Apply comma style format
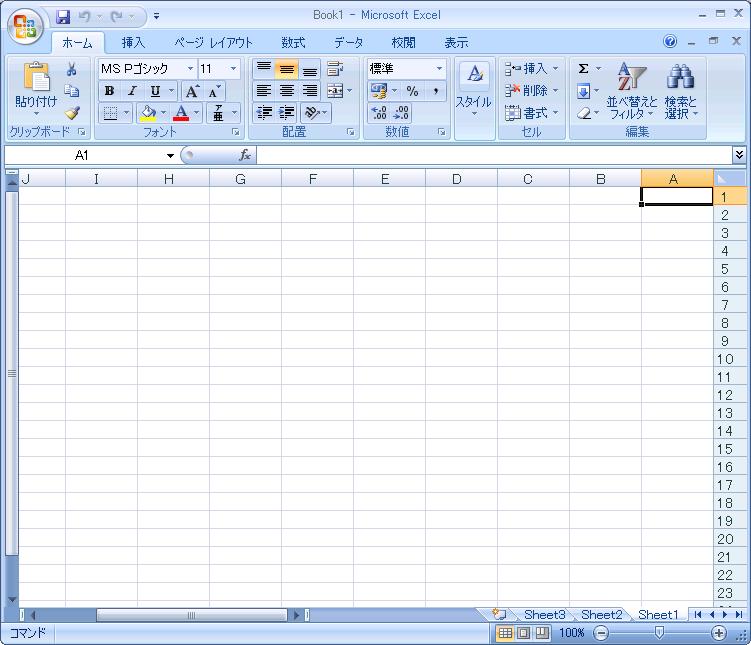This screenshot has width=751, height=645. tap(436, 91)
